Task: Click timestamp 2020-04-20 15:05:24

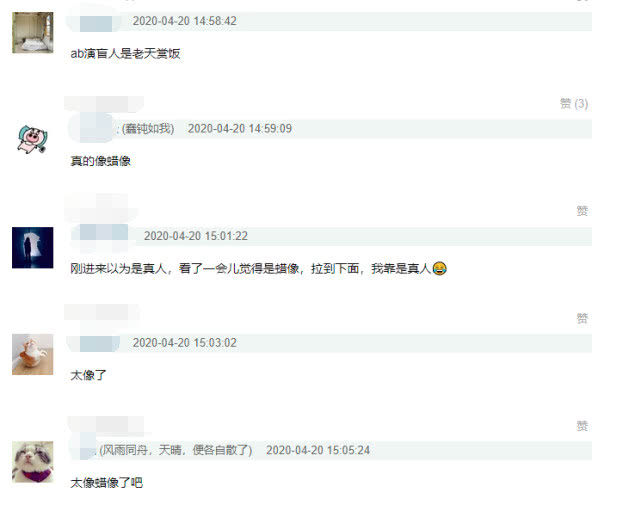Action: [x=318, y=450]
